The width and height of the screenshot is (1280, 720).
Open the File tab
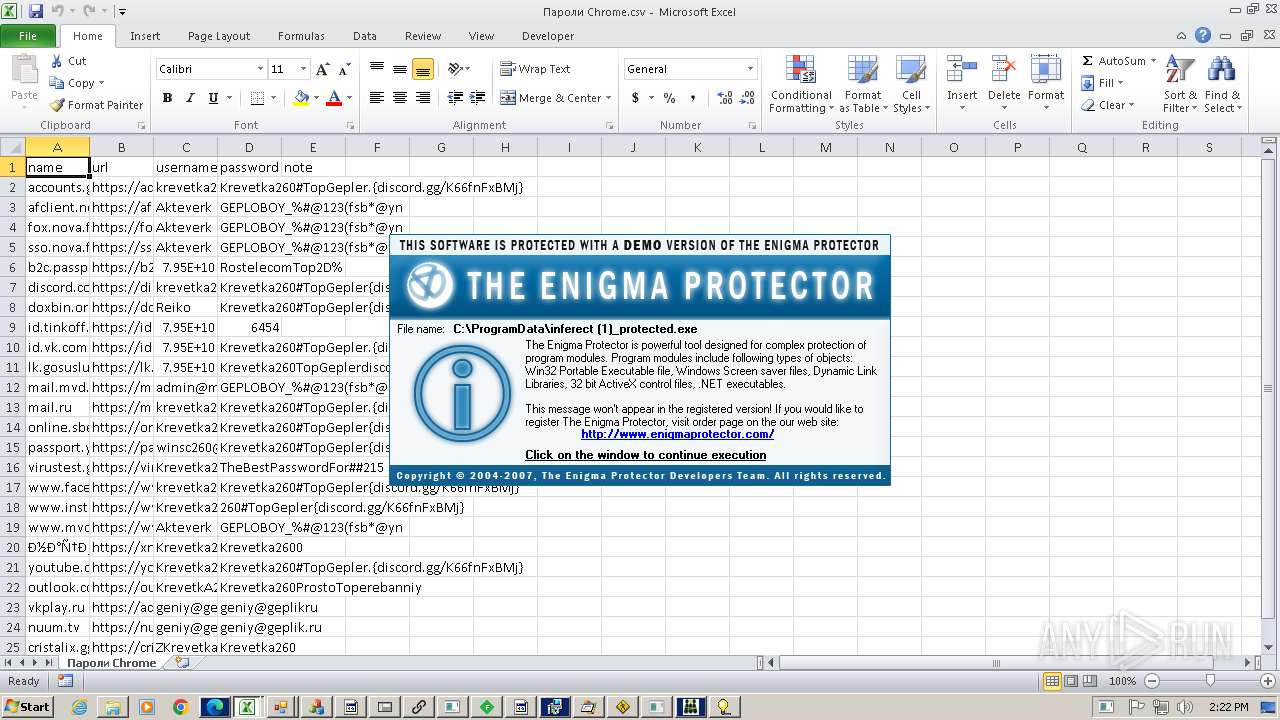click(28, 36)
